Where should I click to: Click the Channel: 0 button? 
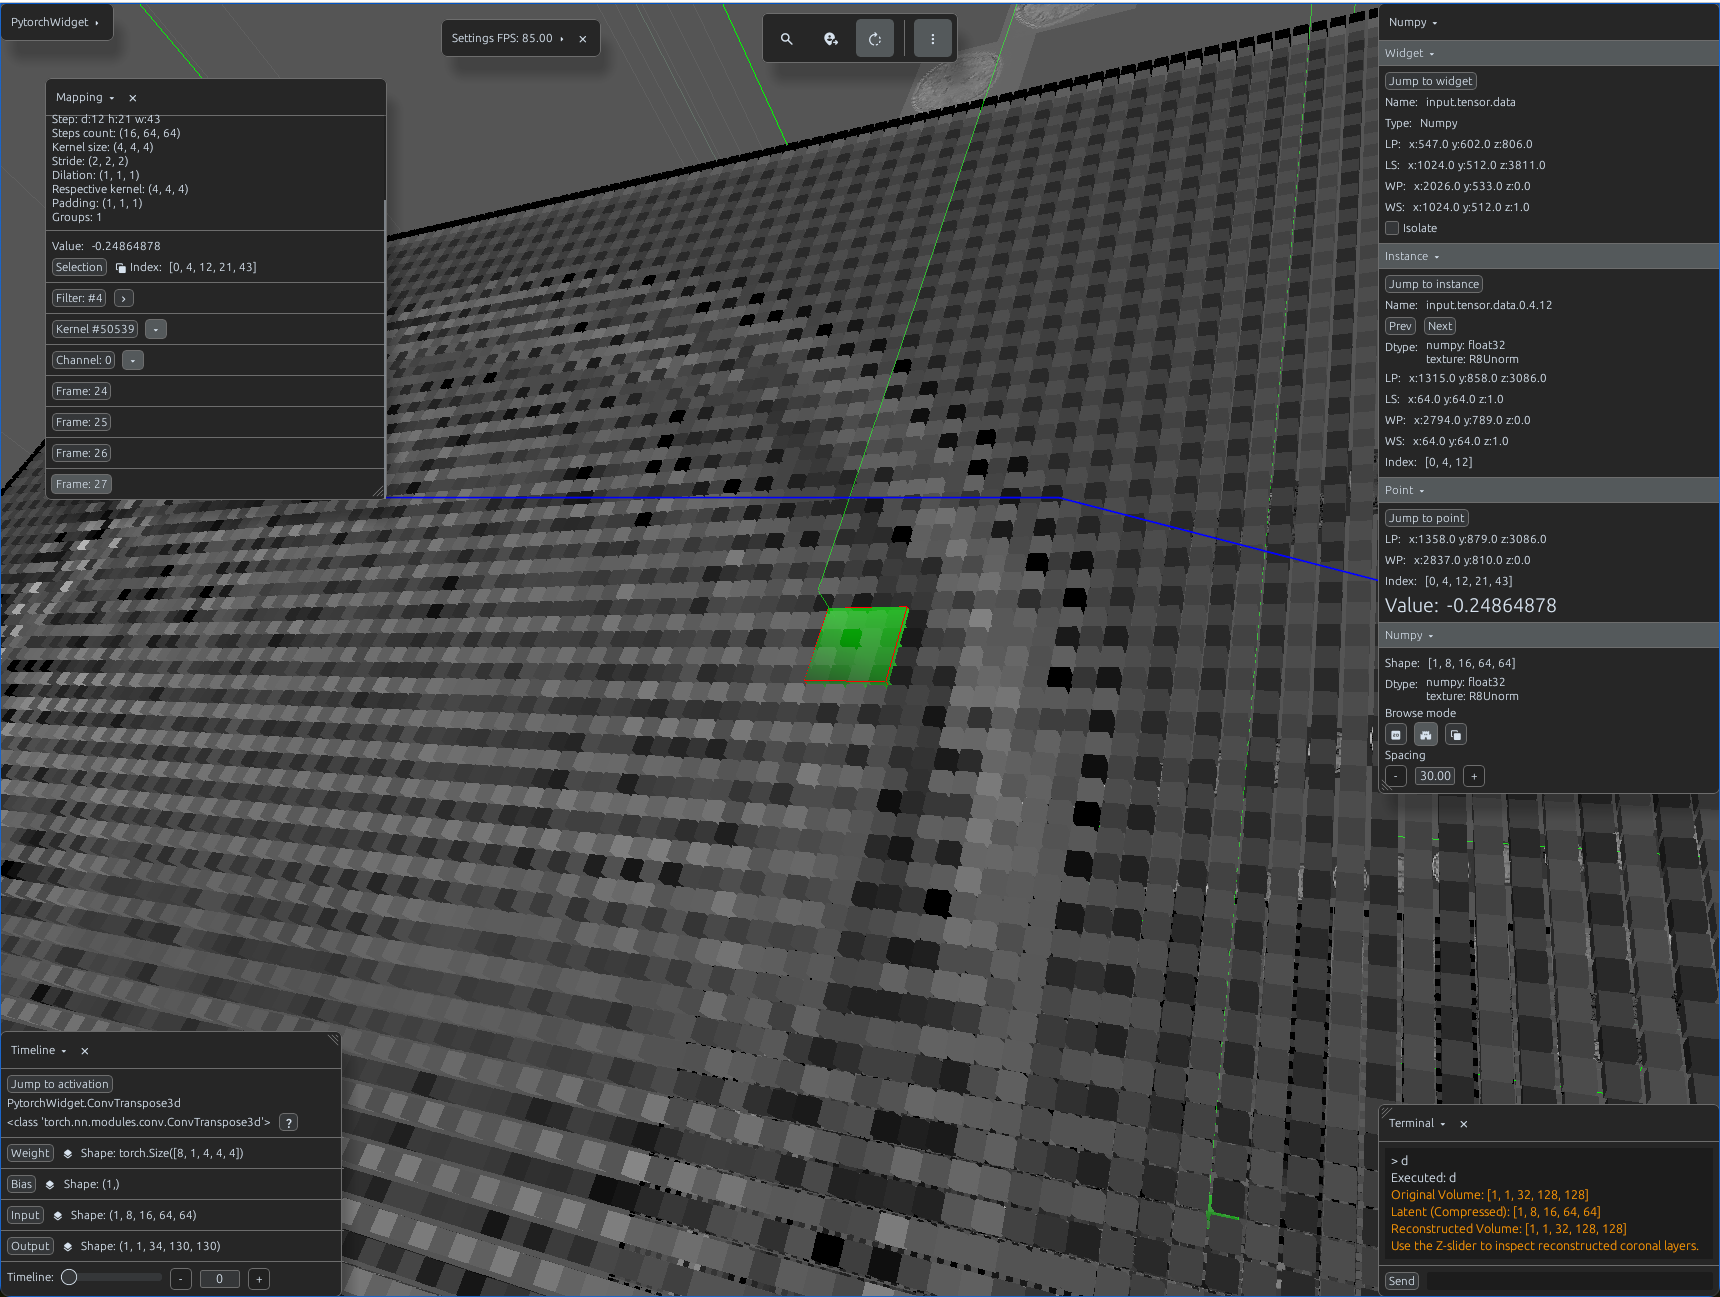(84, 361)
